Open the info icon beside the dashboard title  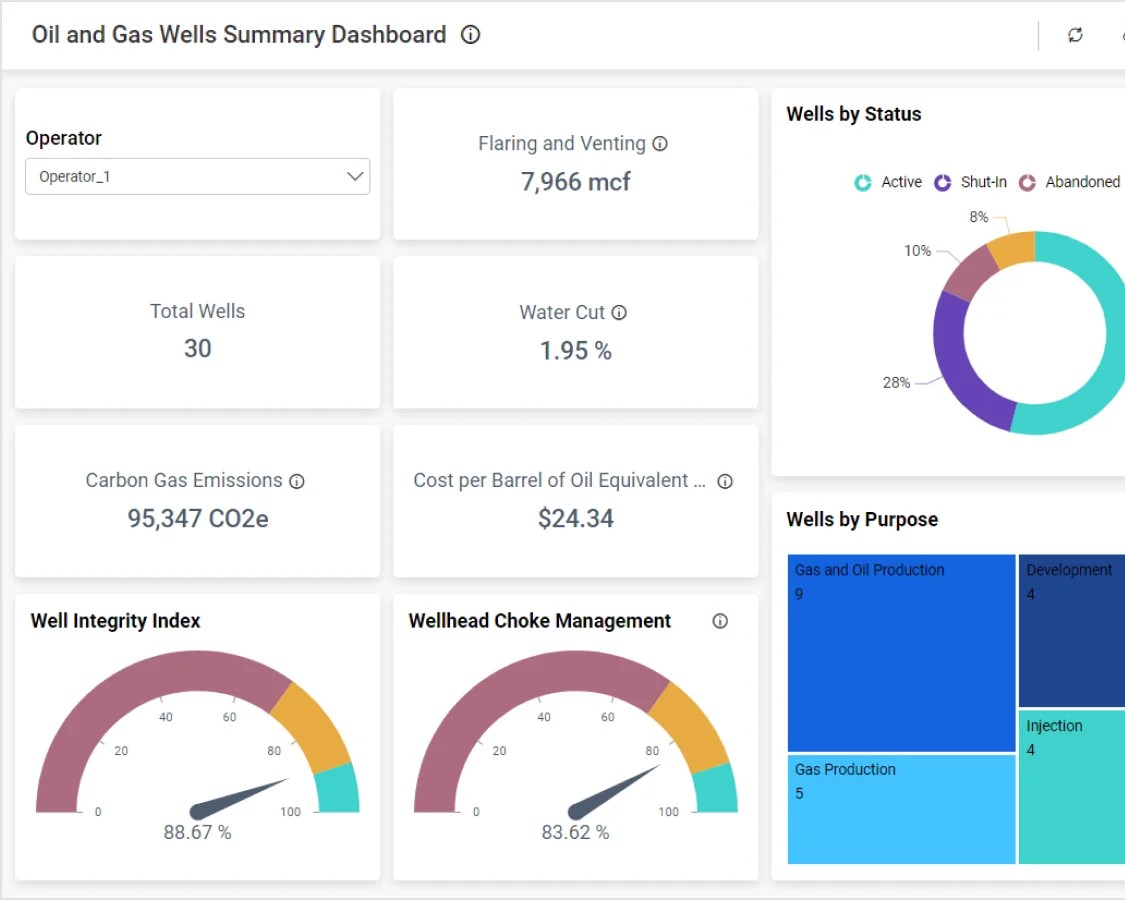pos(470,34)
